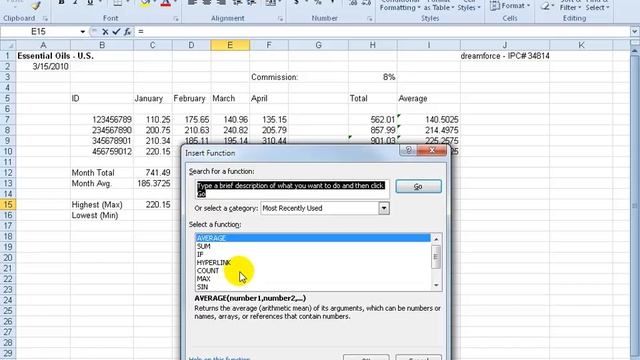
Task: Click the Average value 214.4975 cell
Action: point(429,130)
